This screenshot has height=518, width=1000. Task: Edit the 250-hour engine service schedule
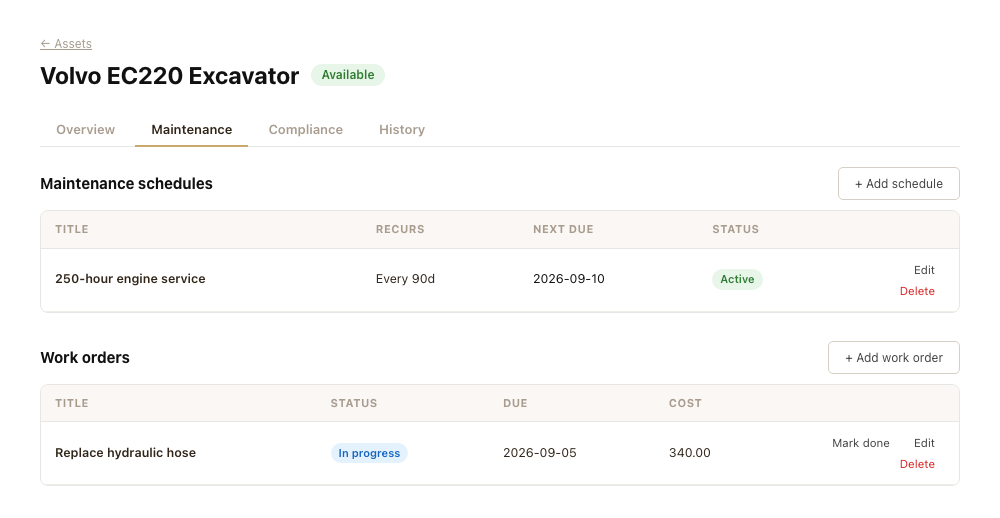point(924,270)
